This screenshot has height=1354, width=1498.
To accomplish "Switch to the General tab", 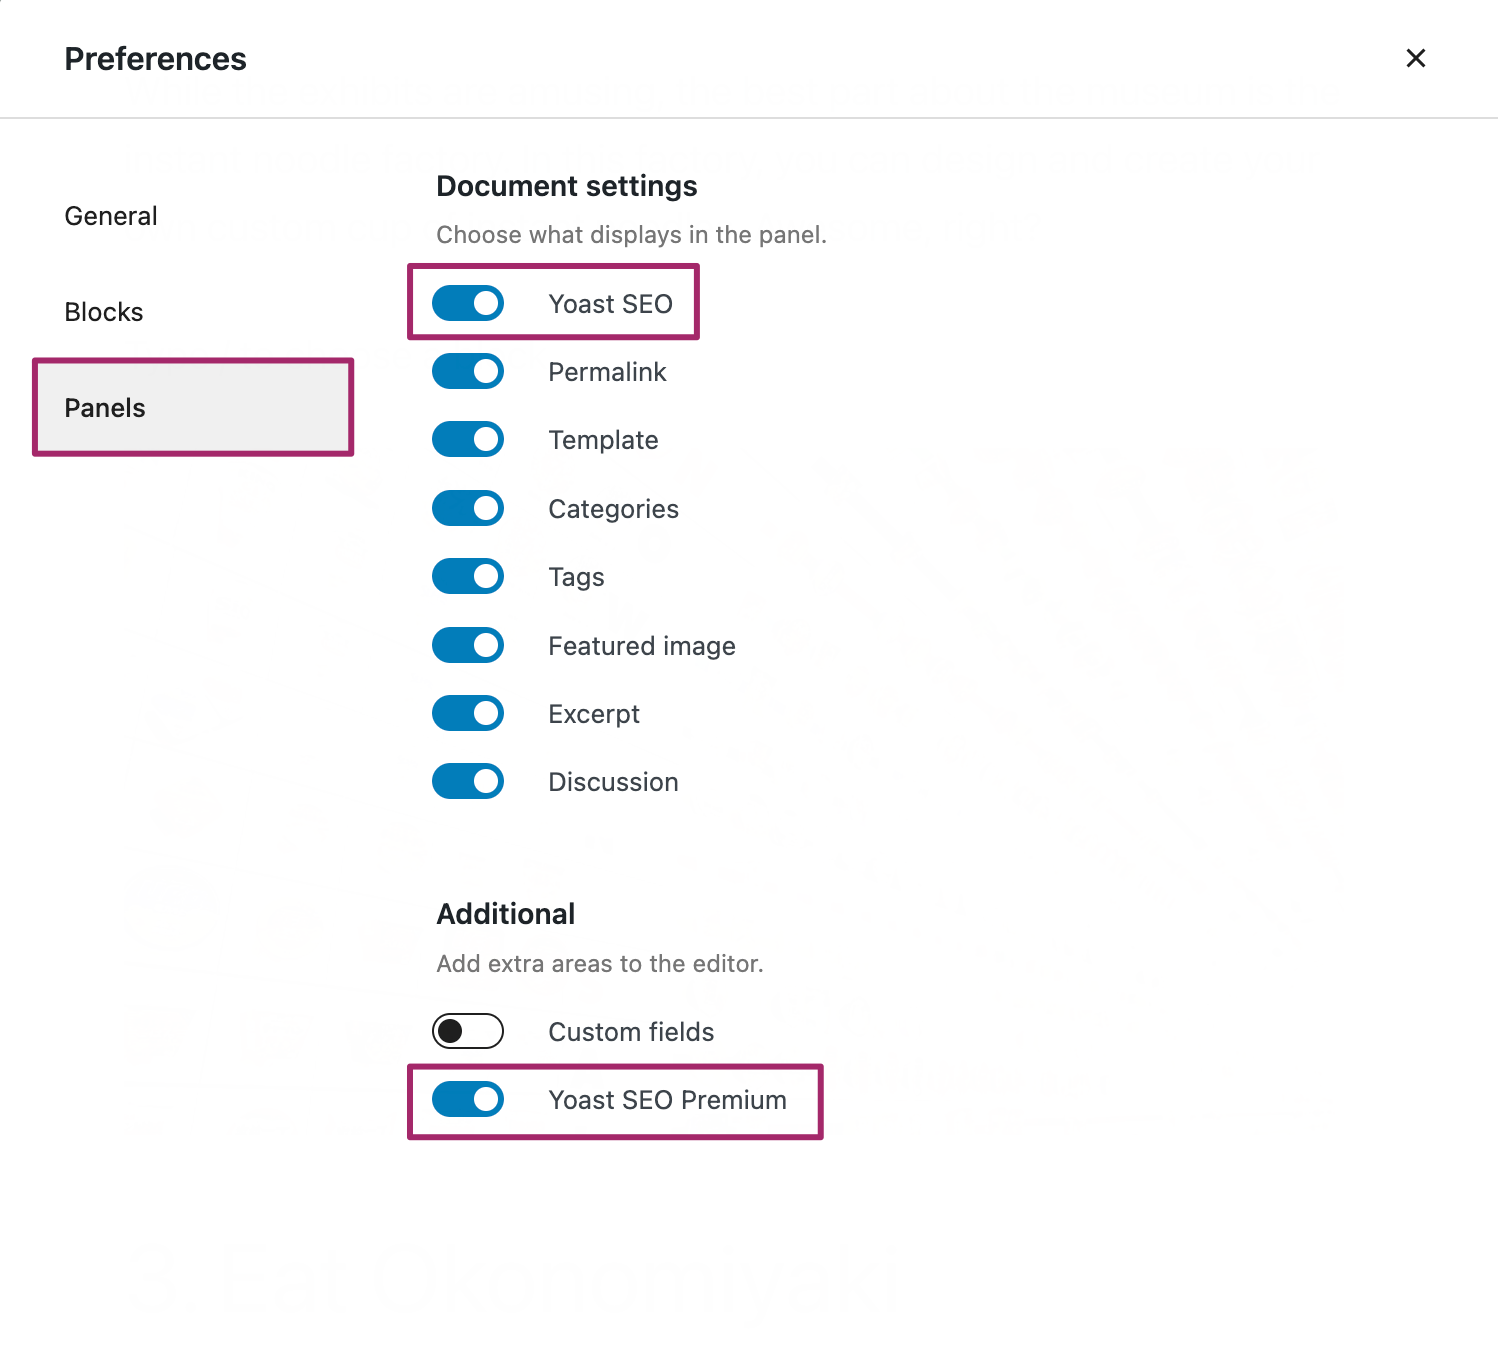I will (x=111, y=216).
